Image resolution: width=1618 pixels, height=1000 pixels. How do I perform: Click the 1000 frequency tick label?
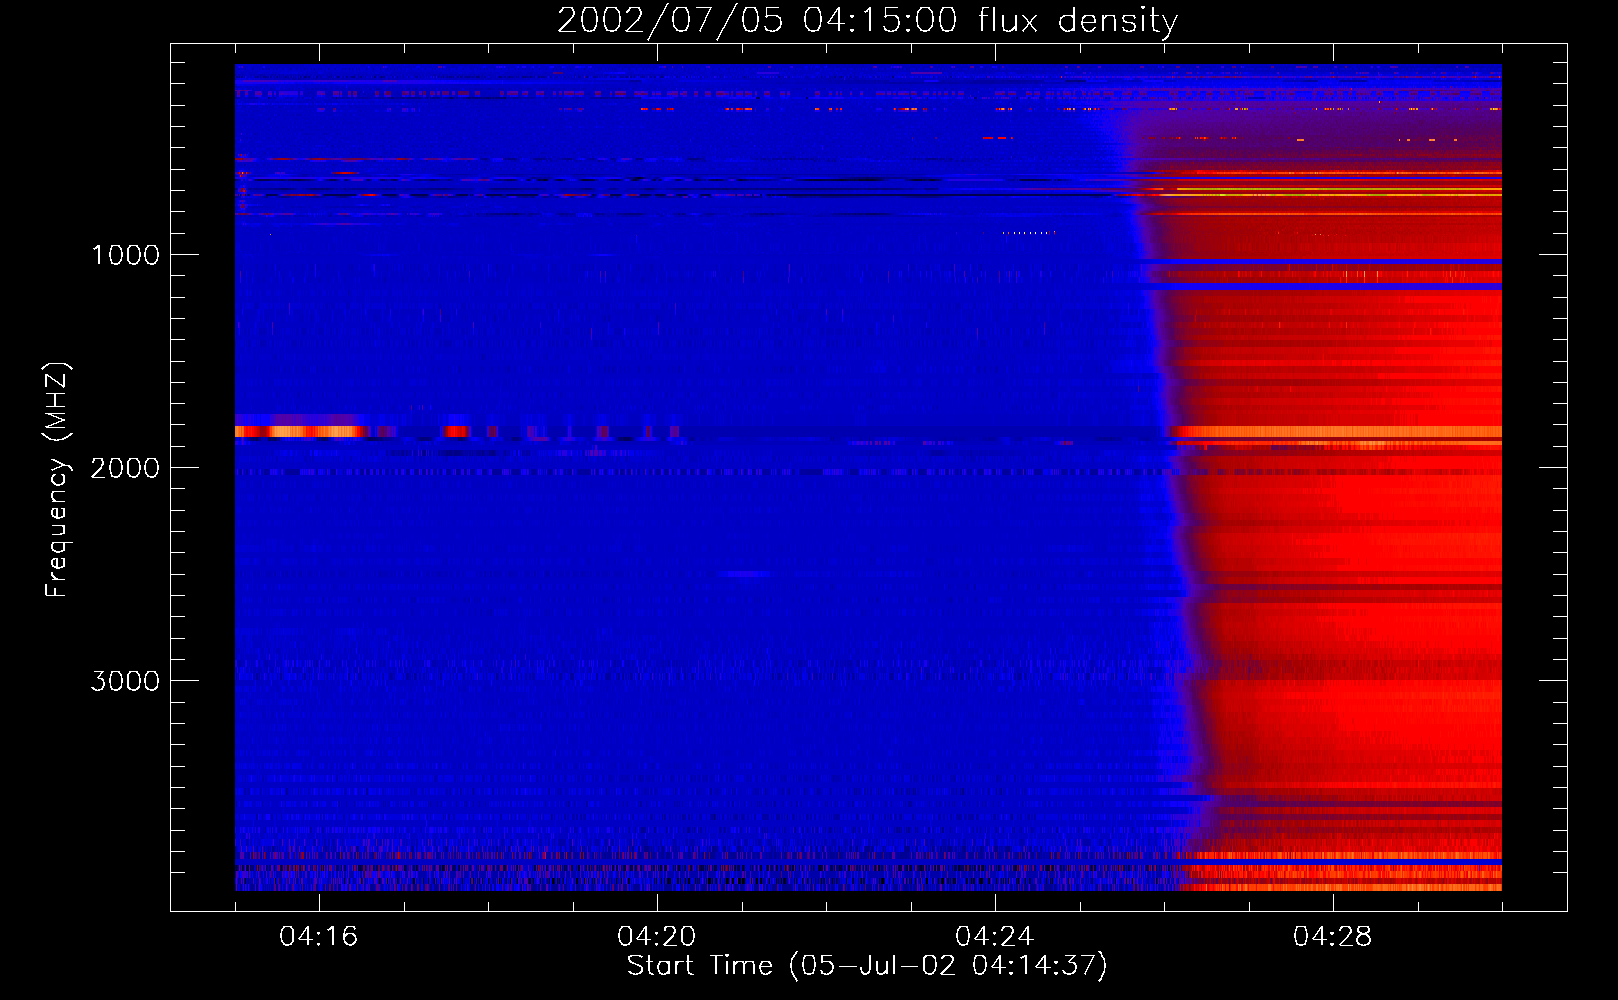point(125,255)
